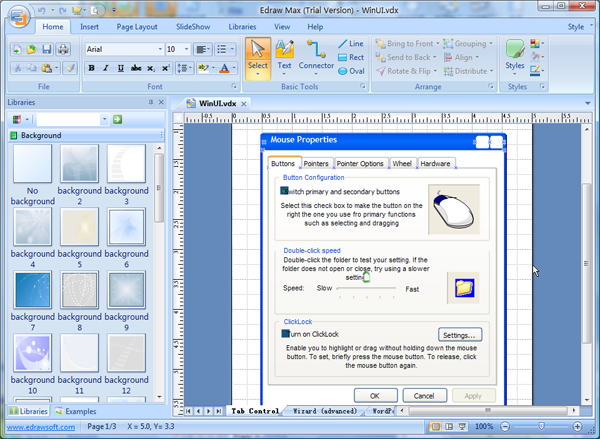This screenshot has width=600, height=439.
Task: Enable the 'Turn on ClickLock' checkbox
Action: [x=285, y=332]
